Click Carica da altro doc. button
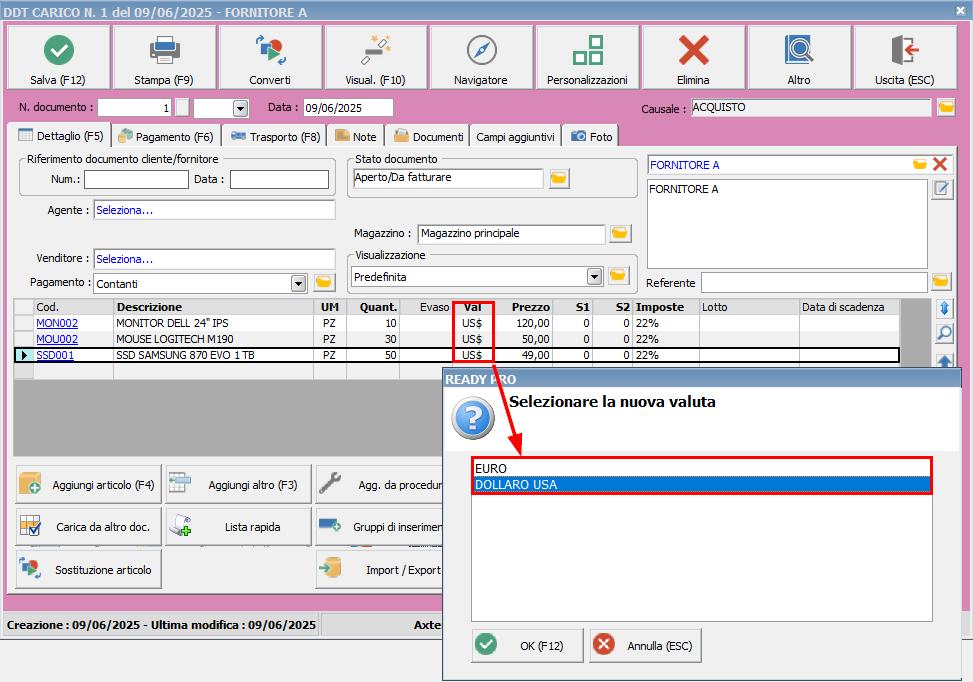 (88, 527)
